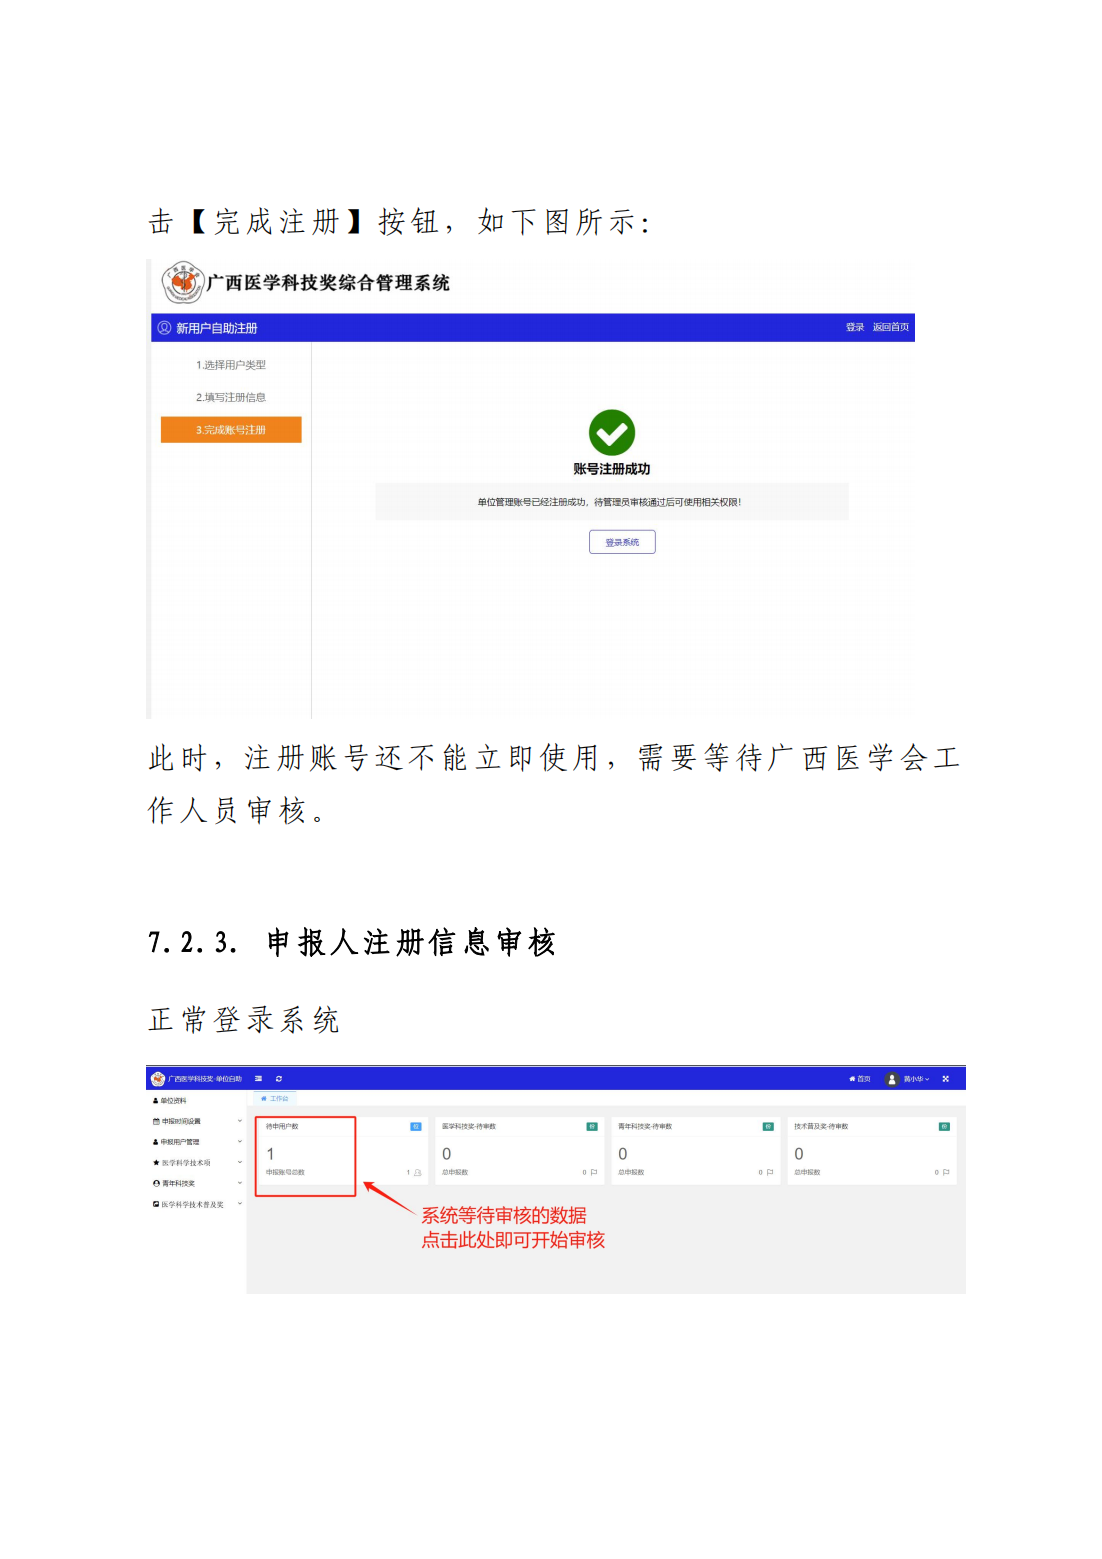Click the 首页 home link in header
1102x1559 pixels.
coord(860,1079)
